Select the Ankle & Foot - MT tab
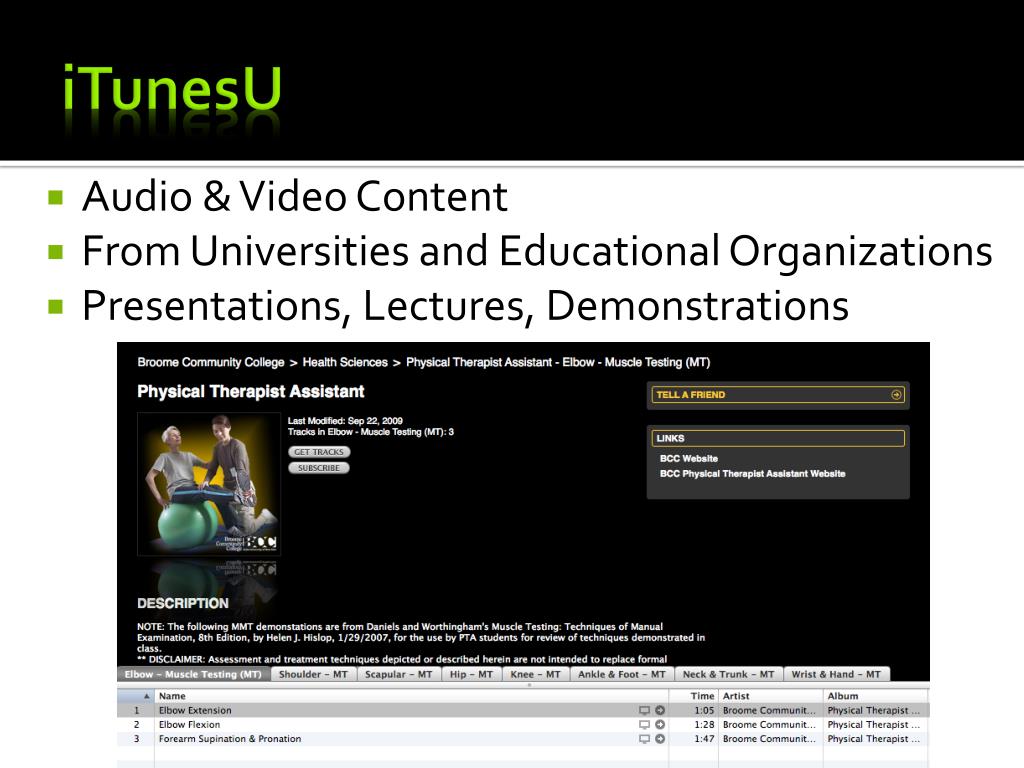The width and height of the screenshot is (1024, 768). [622, 674]
